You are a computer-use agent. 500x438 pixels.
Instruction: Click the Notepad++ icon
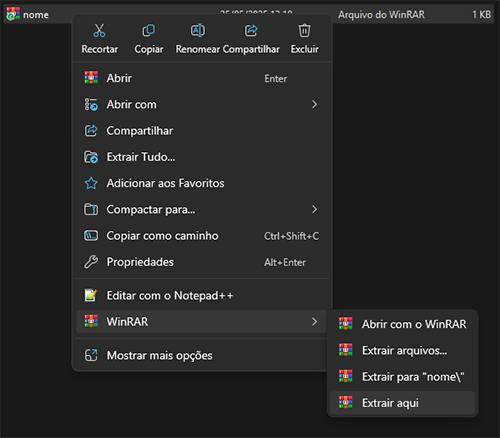(91, 295)
